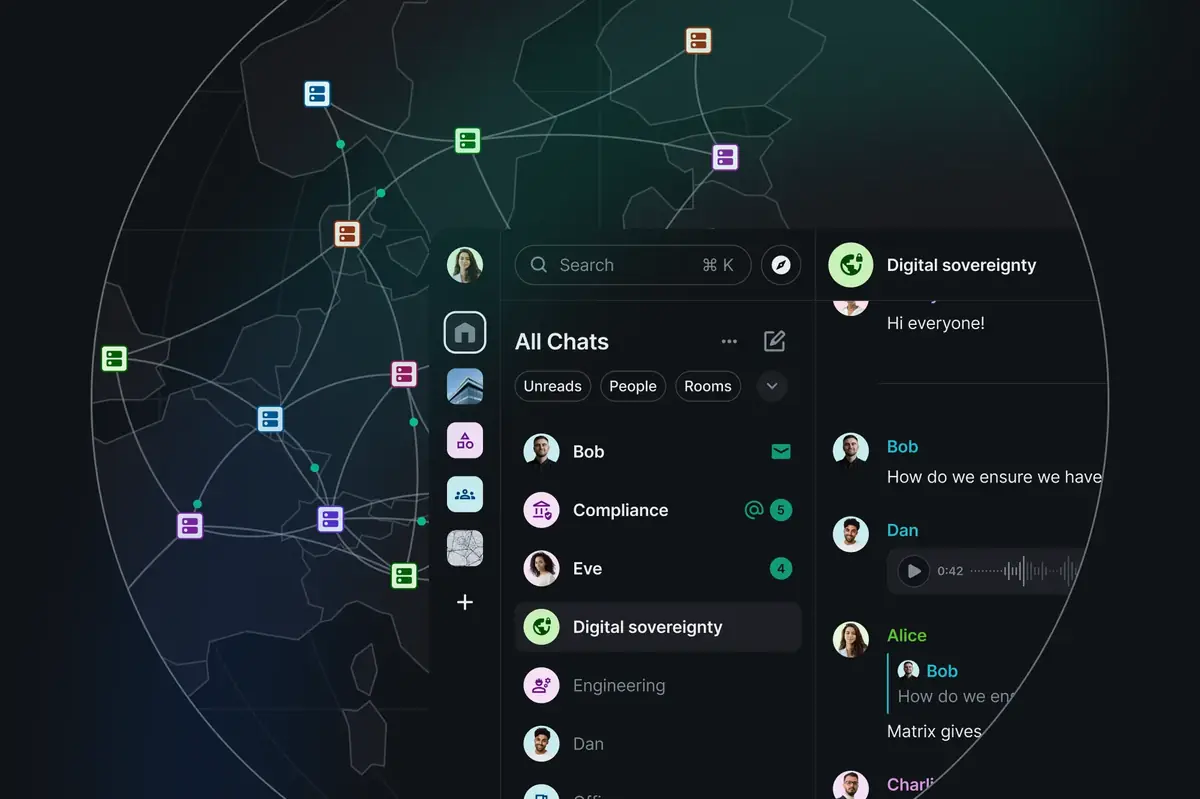The image size is (1200, 799).
Task: Click the 'Hi everyone!' message
Action: coord(936,324)
